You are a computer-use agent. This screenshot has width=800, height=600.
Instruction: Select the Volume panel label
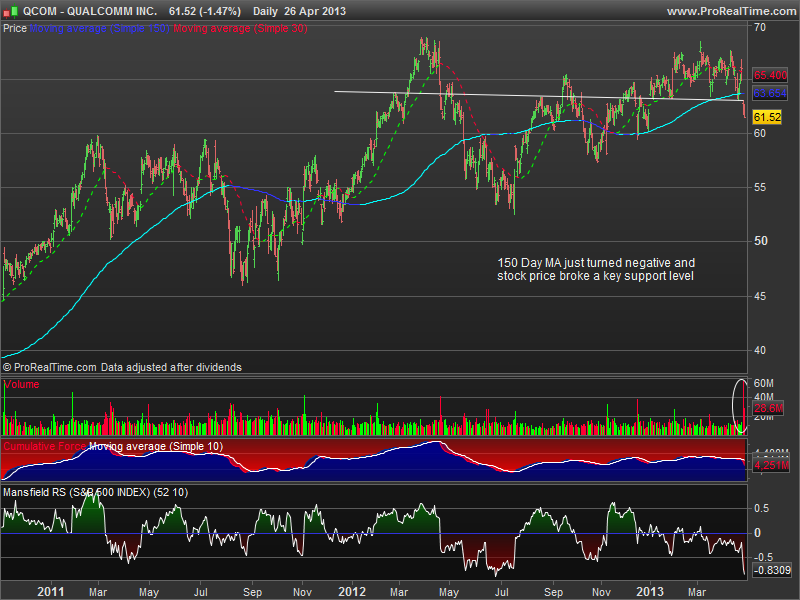(21, 385)
